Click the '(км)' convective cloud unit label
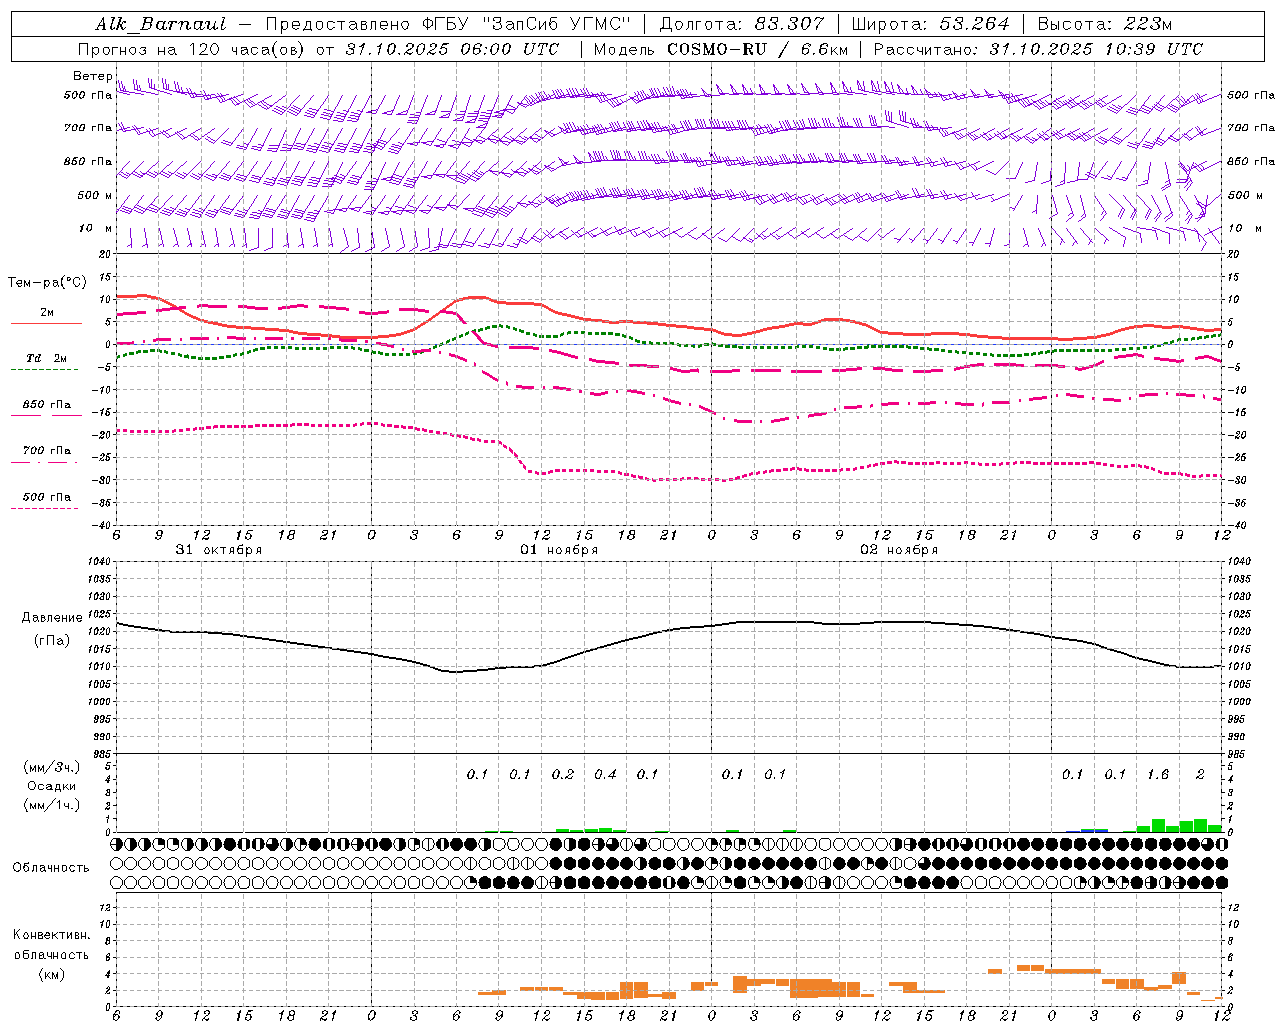The image size is (1280, 1024). pyautogui.click(x=51, y=974)
